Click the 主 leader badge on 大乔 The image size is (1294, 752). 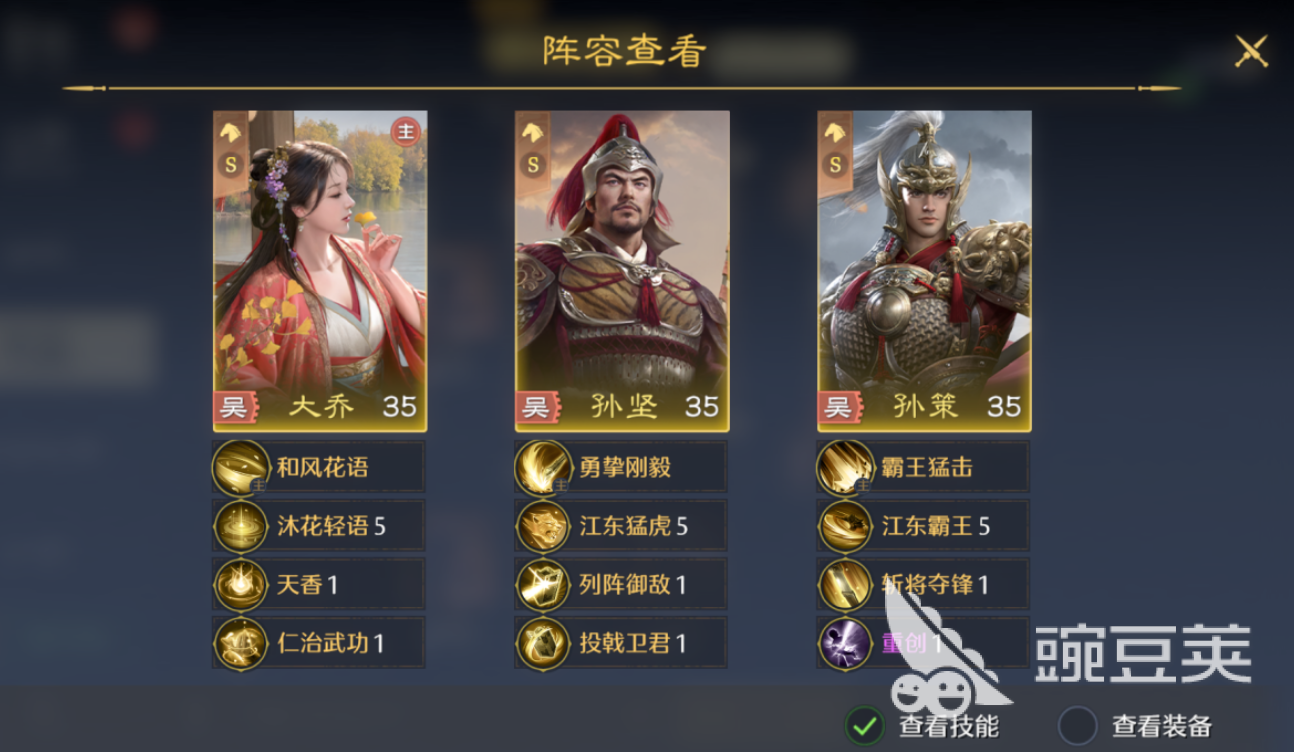coord(405,132)
